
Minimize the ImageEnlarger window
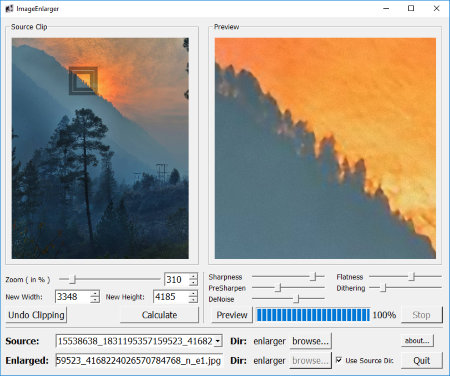coord(386,8)
